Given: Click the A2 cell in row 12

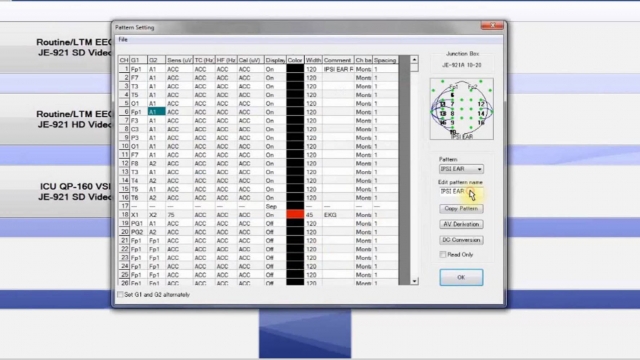Looking at the screenshot, I should [156, 163].
